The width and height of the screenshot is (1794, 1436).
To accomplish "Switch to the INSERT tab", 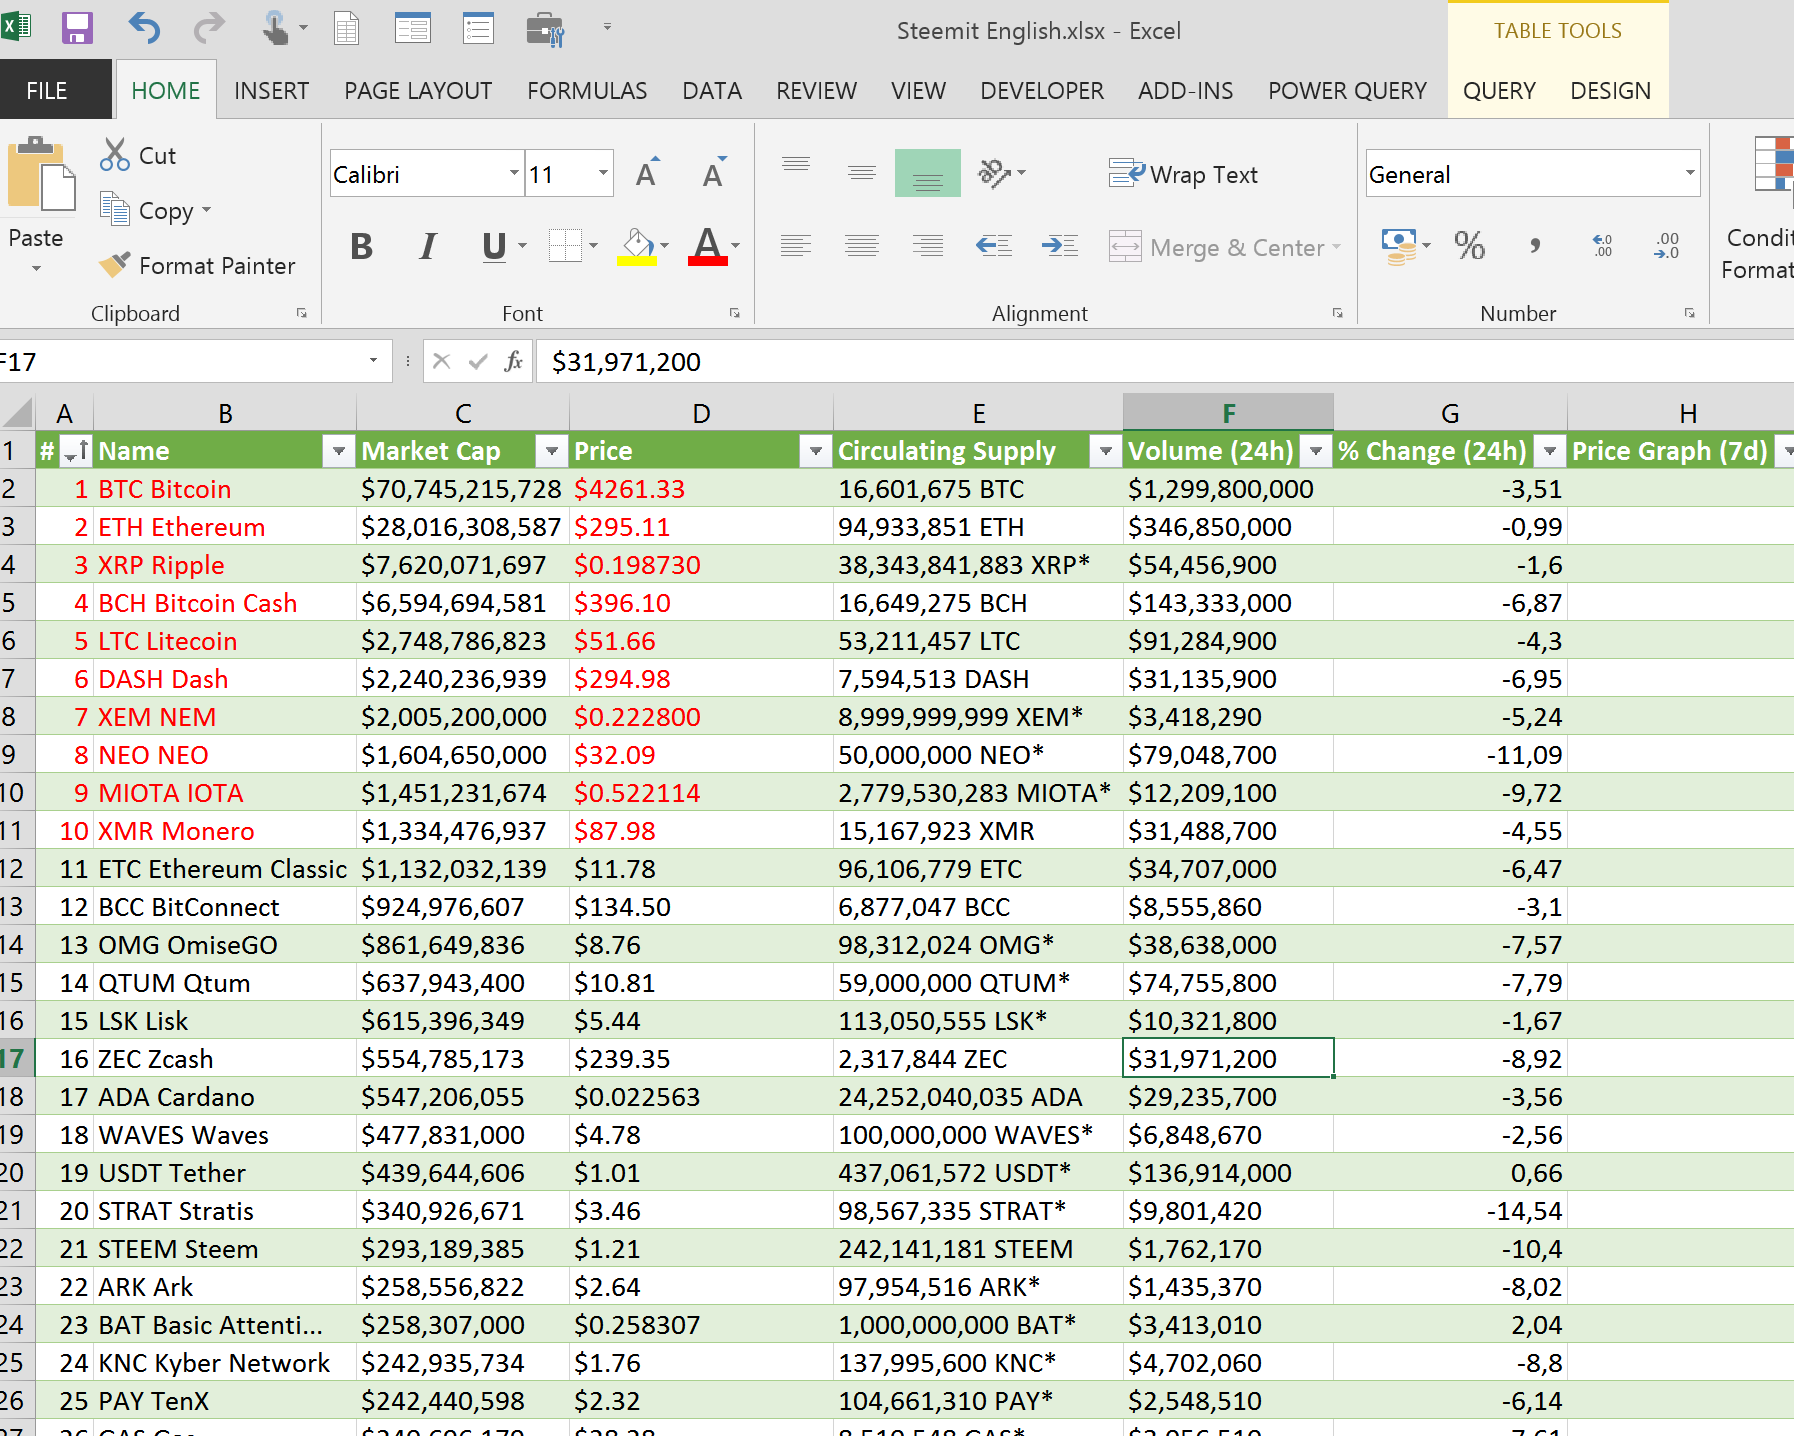I will point(271,90).
